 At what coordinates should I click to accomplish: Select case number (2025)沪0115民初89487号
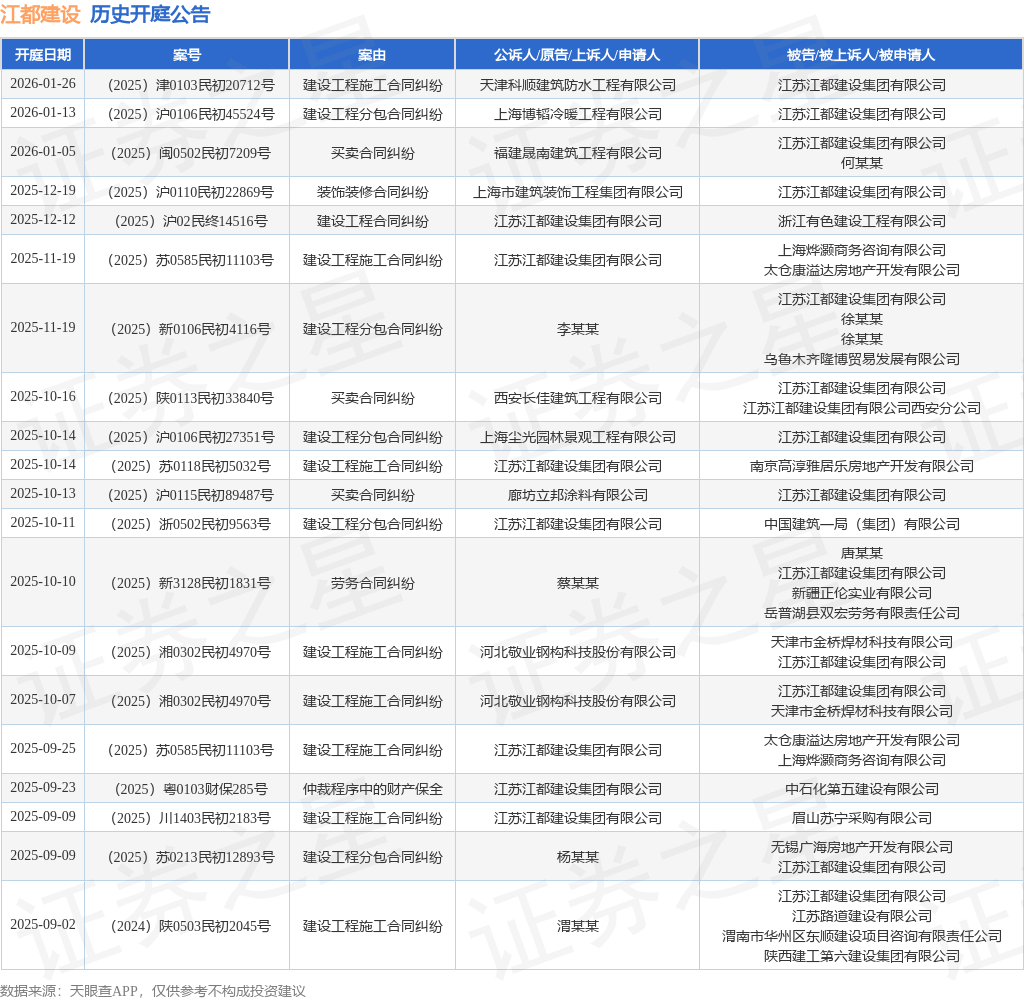click(191, 495)
